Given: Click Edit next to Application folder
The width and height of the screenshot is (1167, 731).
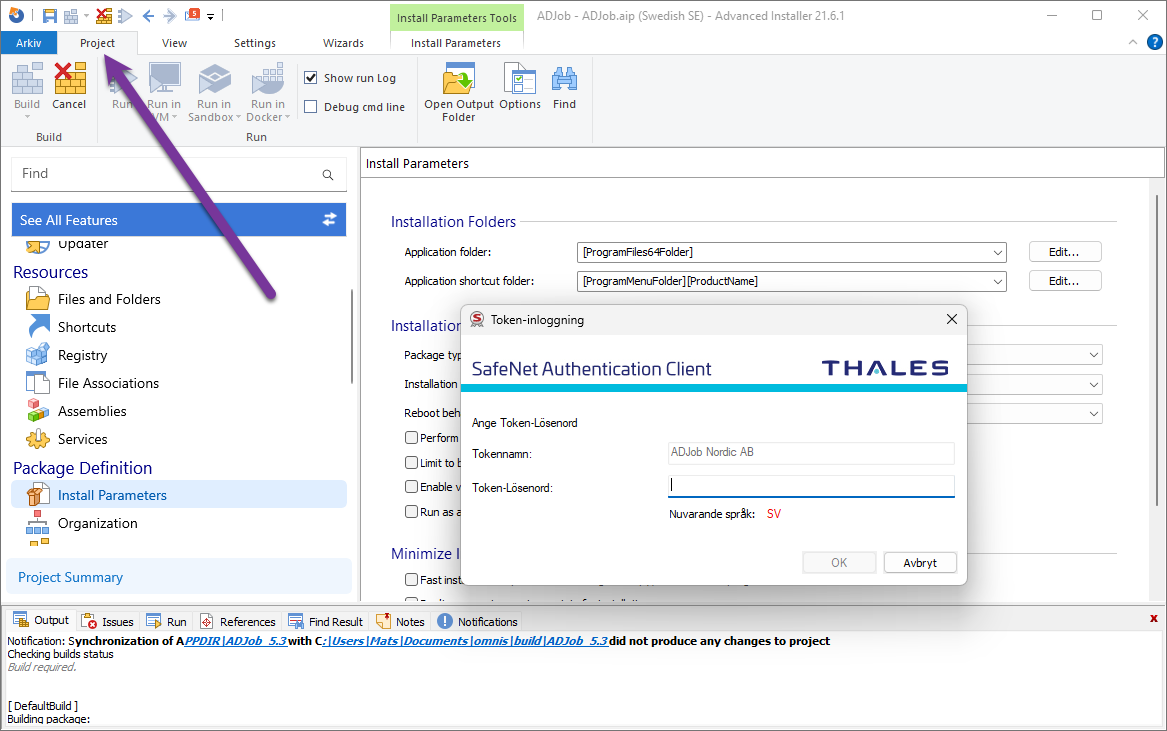Looking at the screenshot, I should pyautogui.click(x=1064, y=252).
